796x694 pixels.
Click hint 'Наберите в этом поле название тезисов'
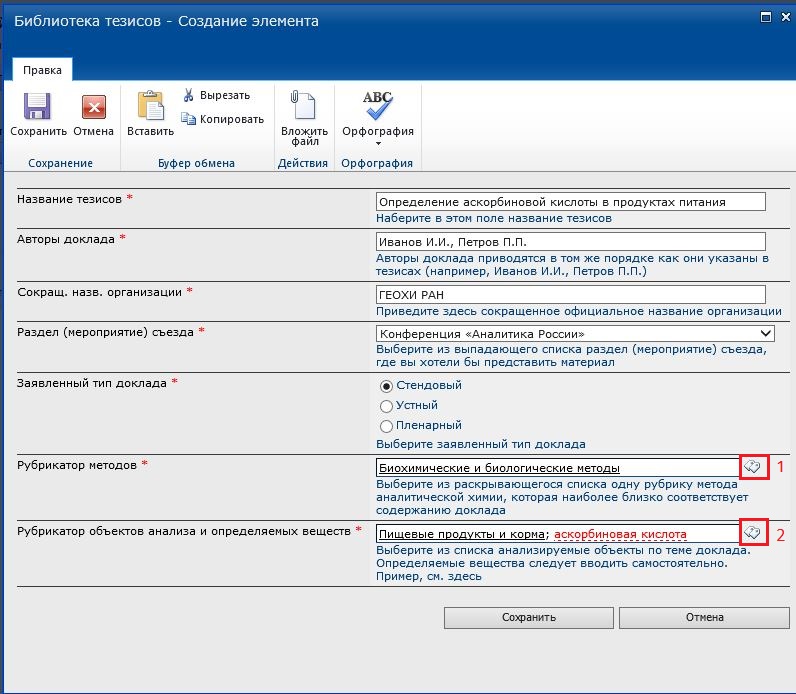493,218
